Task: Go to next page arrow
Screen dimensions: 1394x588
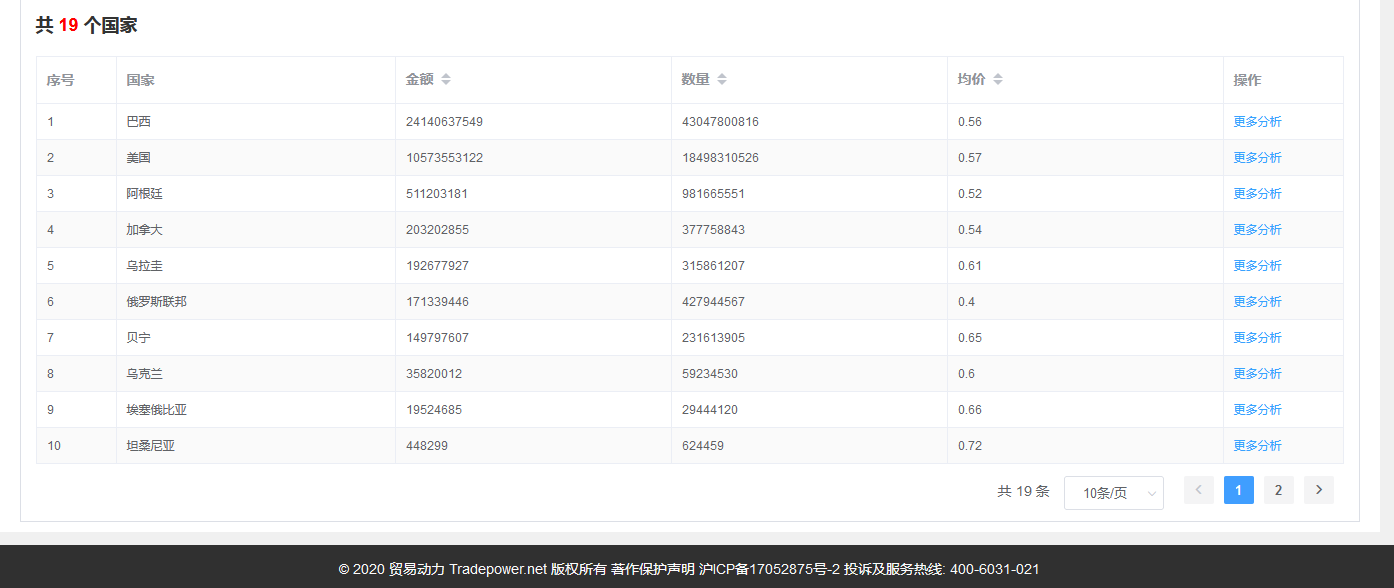Action: pos(1319,490)
